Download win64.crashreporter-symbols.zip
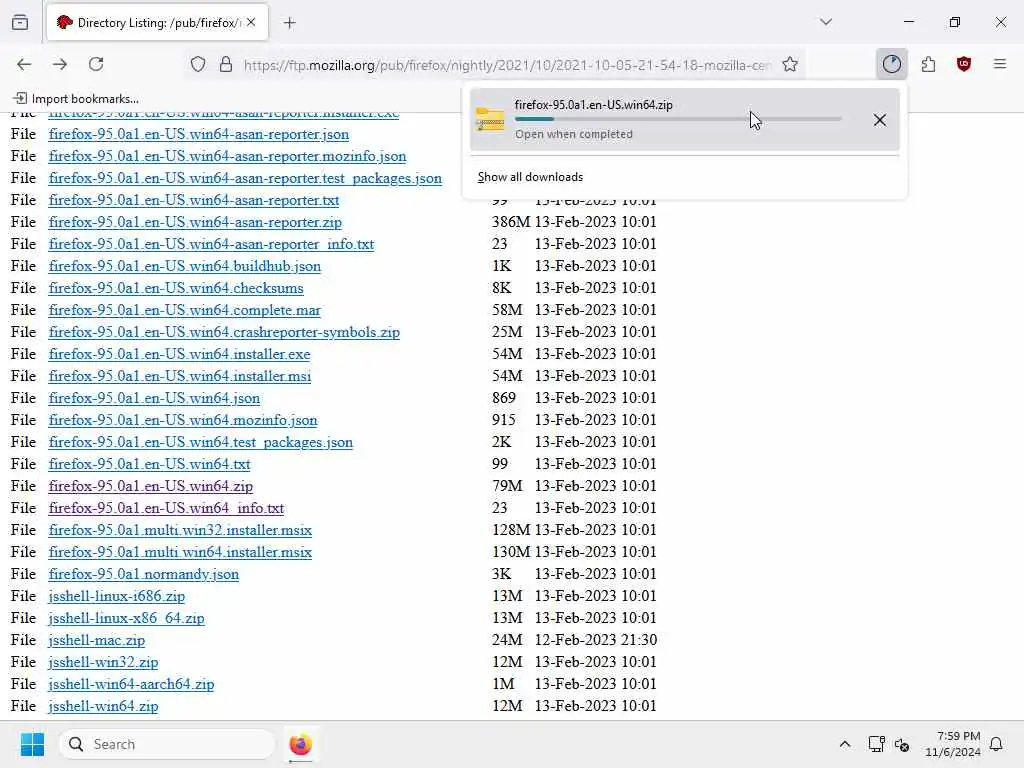 coord(224,332)
